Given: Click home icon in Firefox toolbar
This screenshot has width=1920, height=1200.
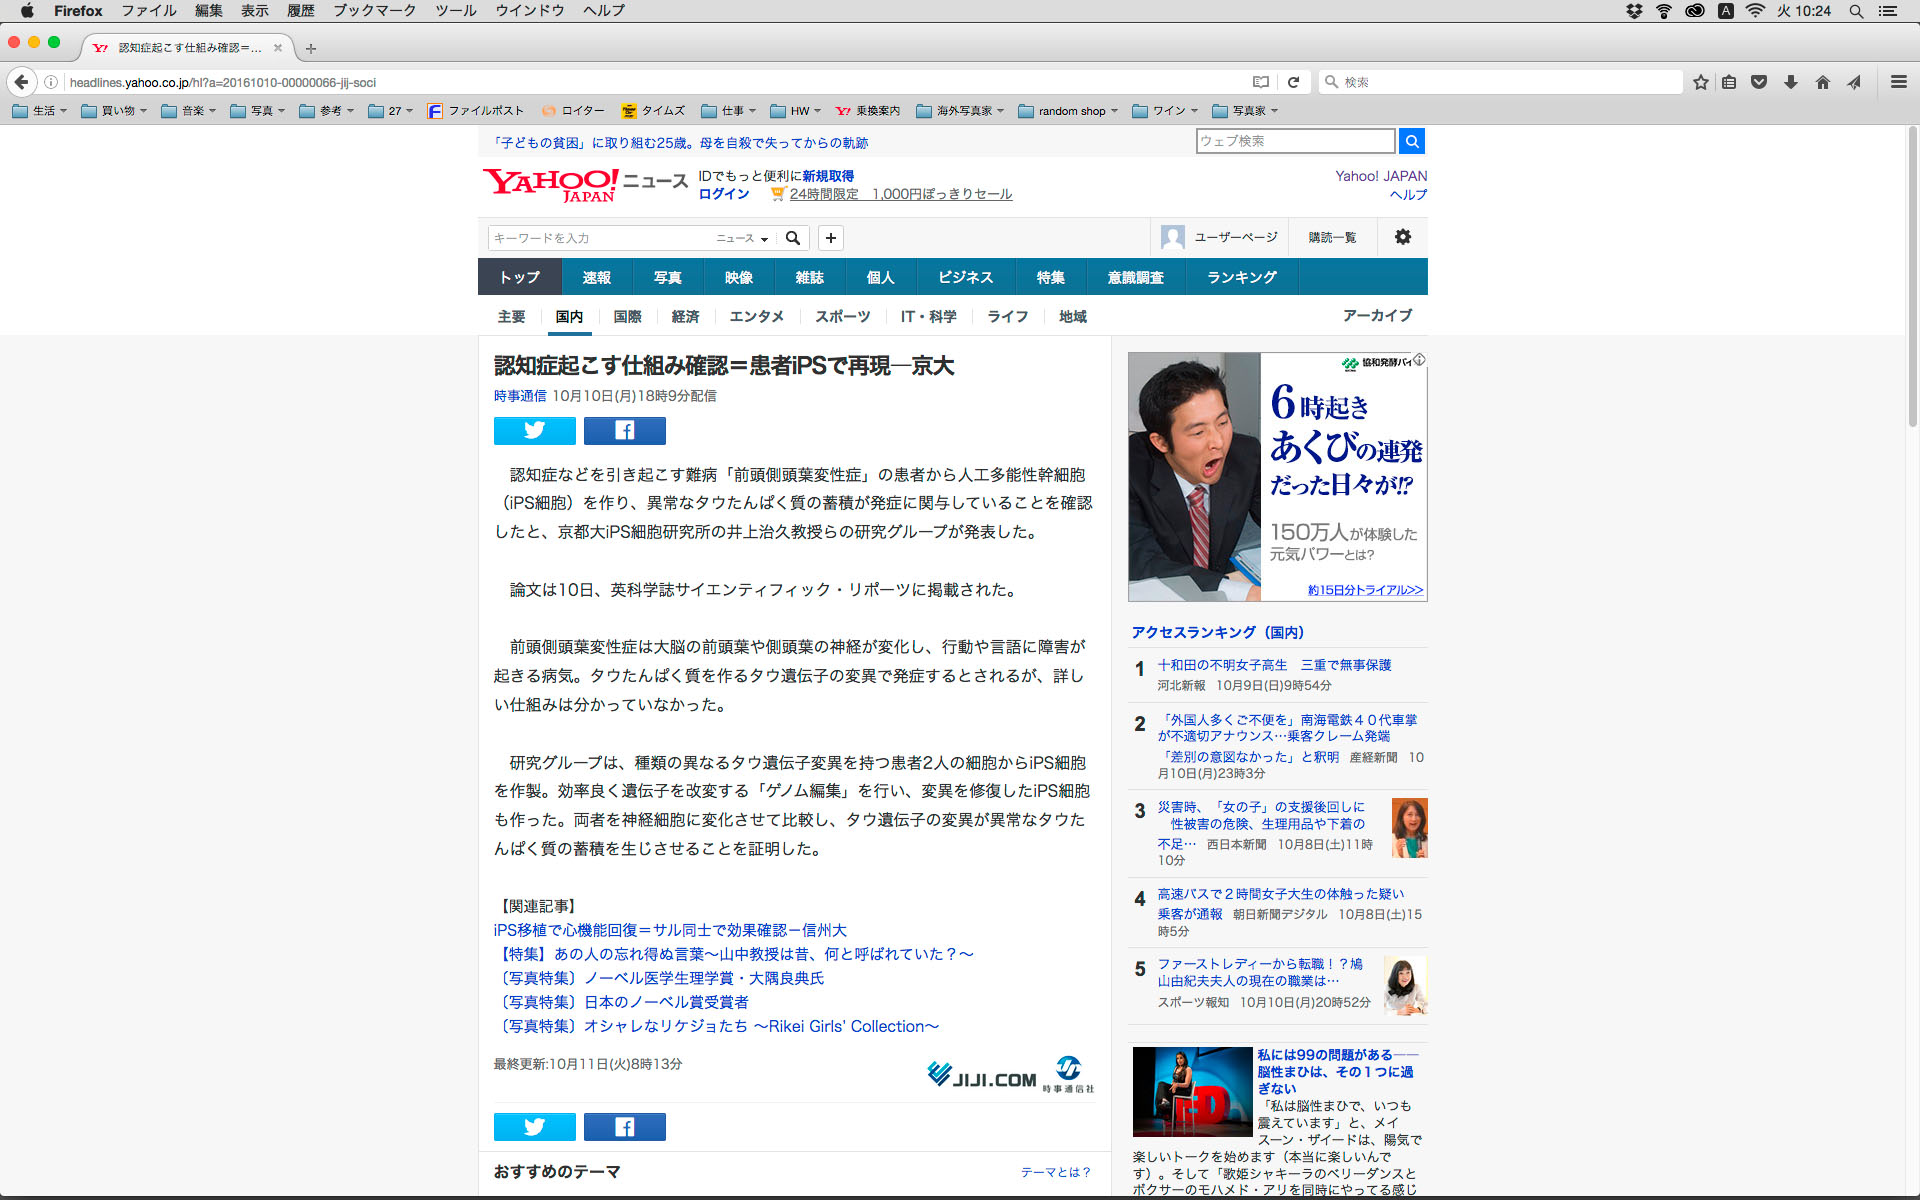Looking at the screenshot, I should [1822, 82].
